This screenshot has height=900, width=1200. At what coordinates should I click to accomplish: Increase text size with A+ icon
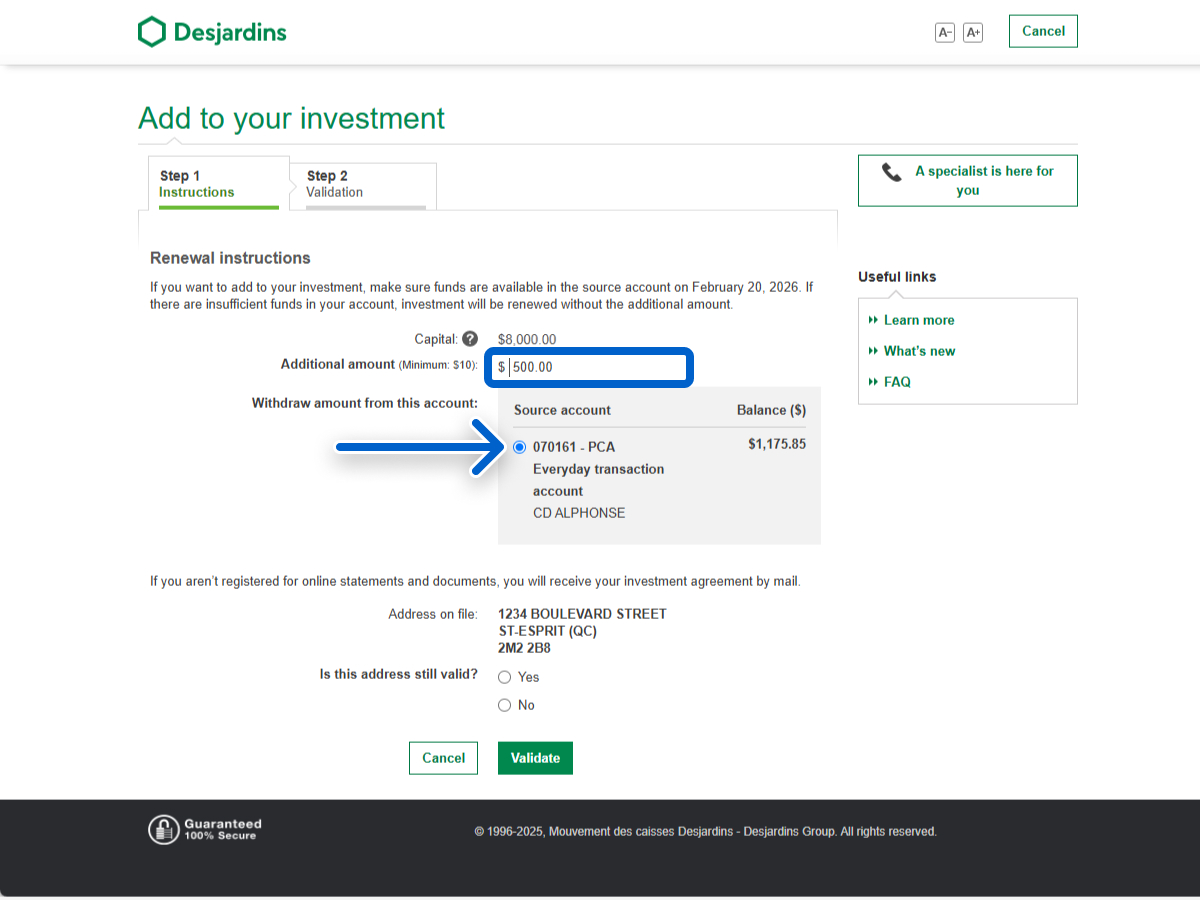point(973,32)
